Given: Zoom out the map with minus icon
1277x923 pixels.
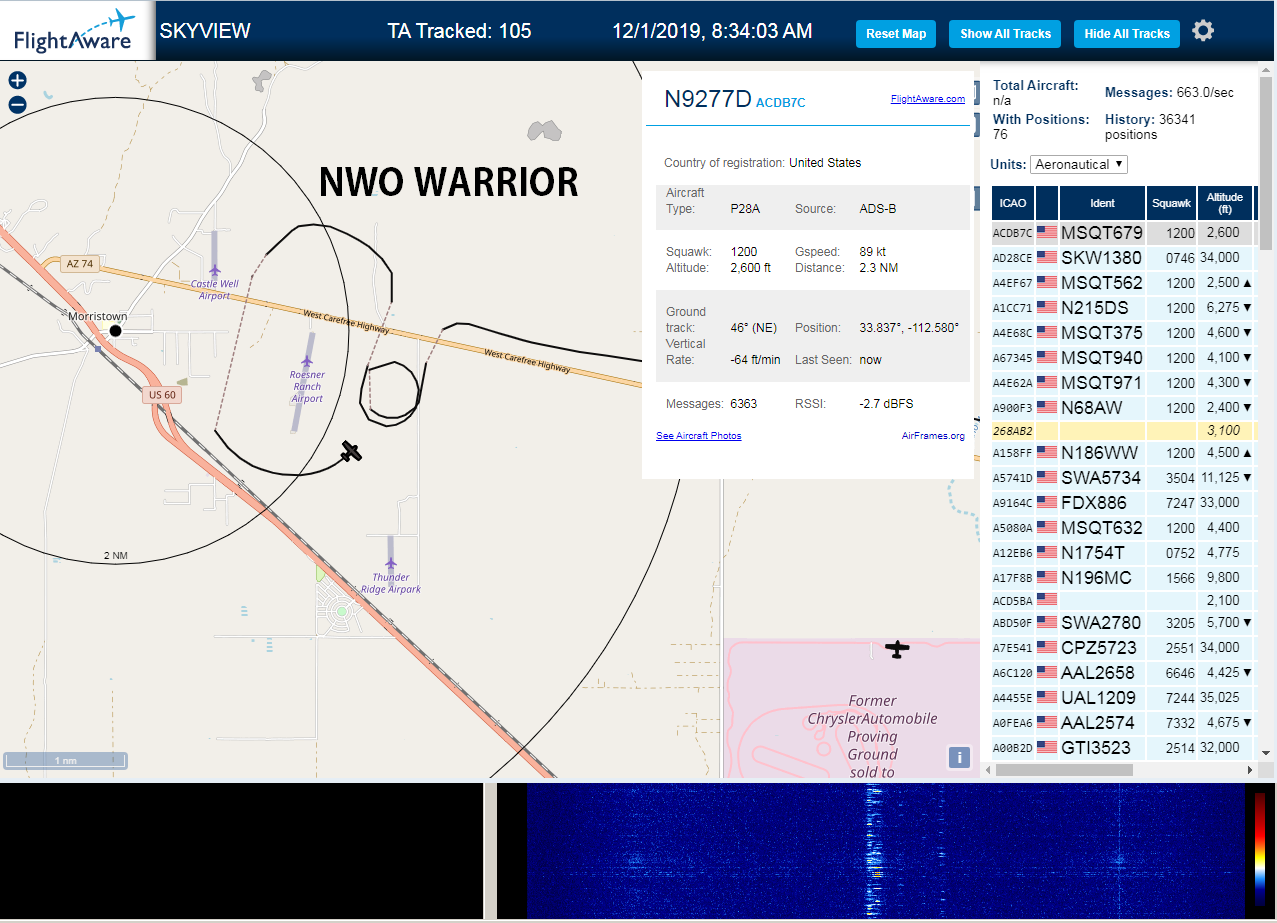Looking at the screenshot, I should coord(17,104).
